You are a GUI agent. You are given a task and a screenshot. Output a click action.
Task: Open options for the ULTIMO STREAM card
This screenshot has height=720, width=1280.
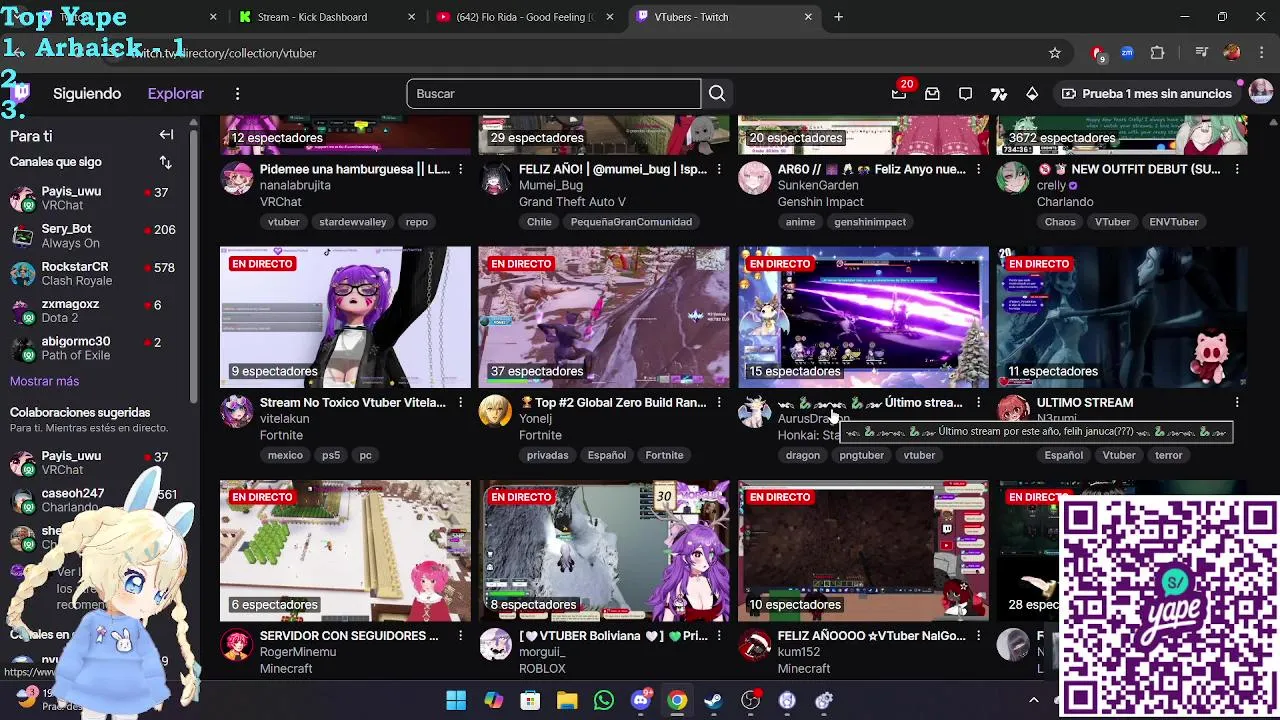click(1237, 402)
